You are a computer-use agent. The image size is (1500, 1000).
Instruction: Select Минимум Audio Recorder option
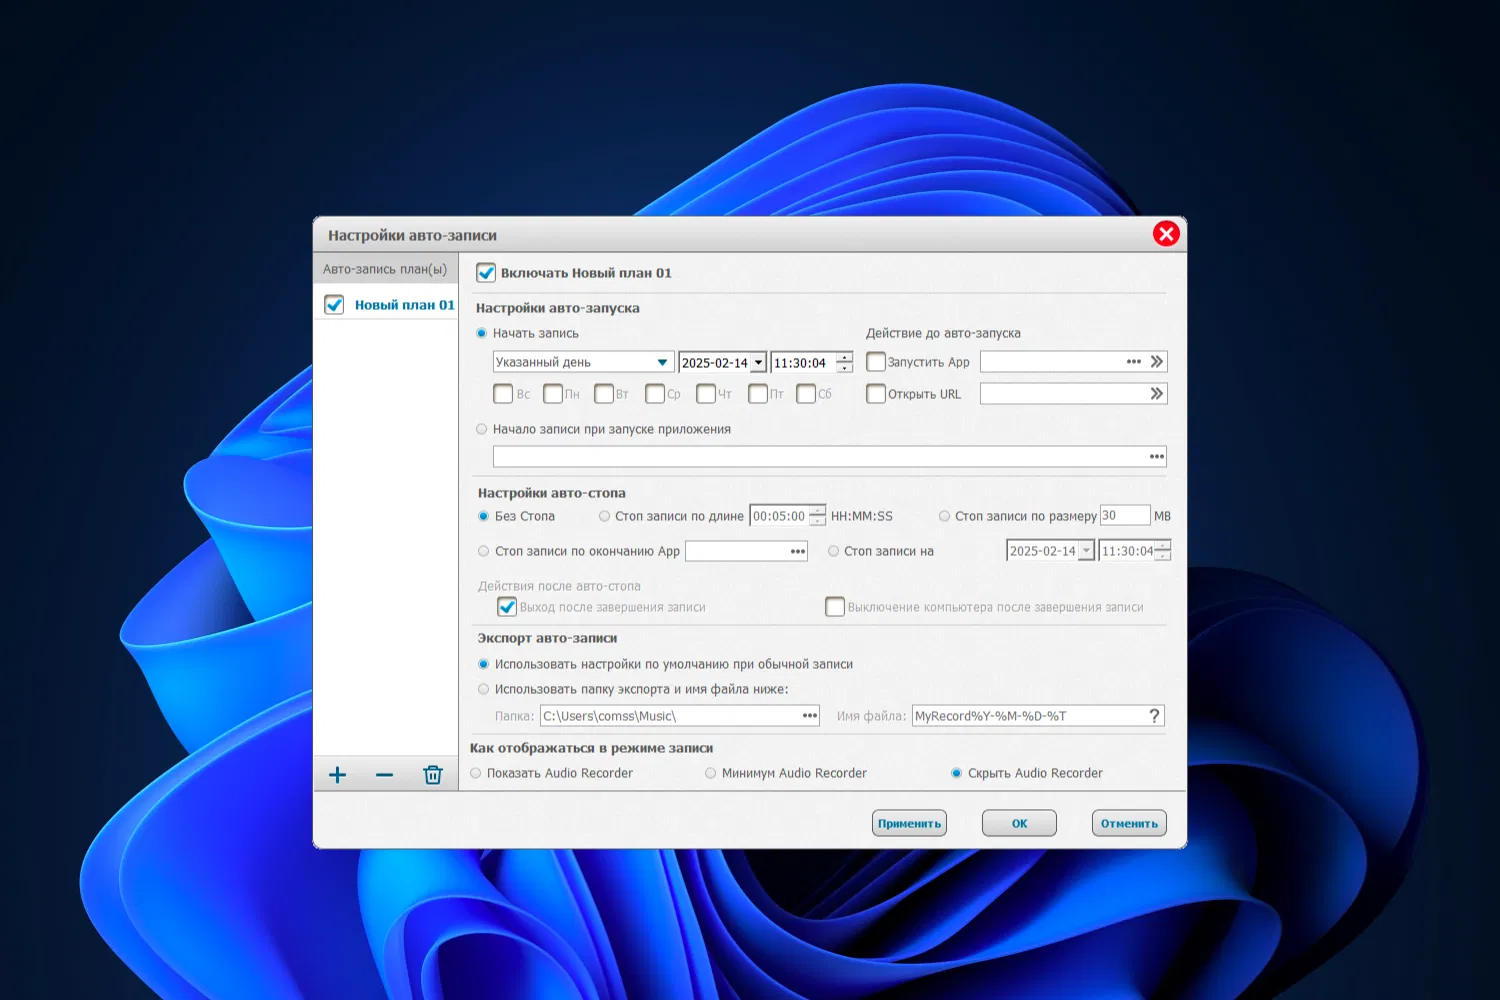point(711,773)
